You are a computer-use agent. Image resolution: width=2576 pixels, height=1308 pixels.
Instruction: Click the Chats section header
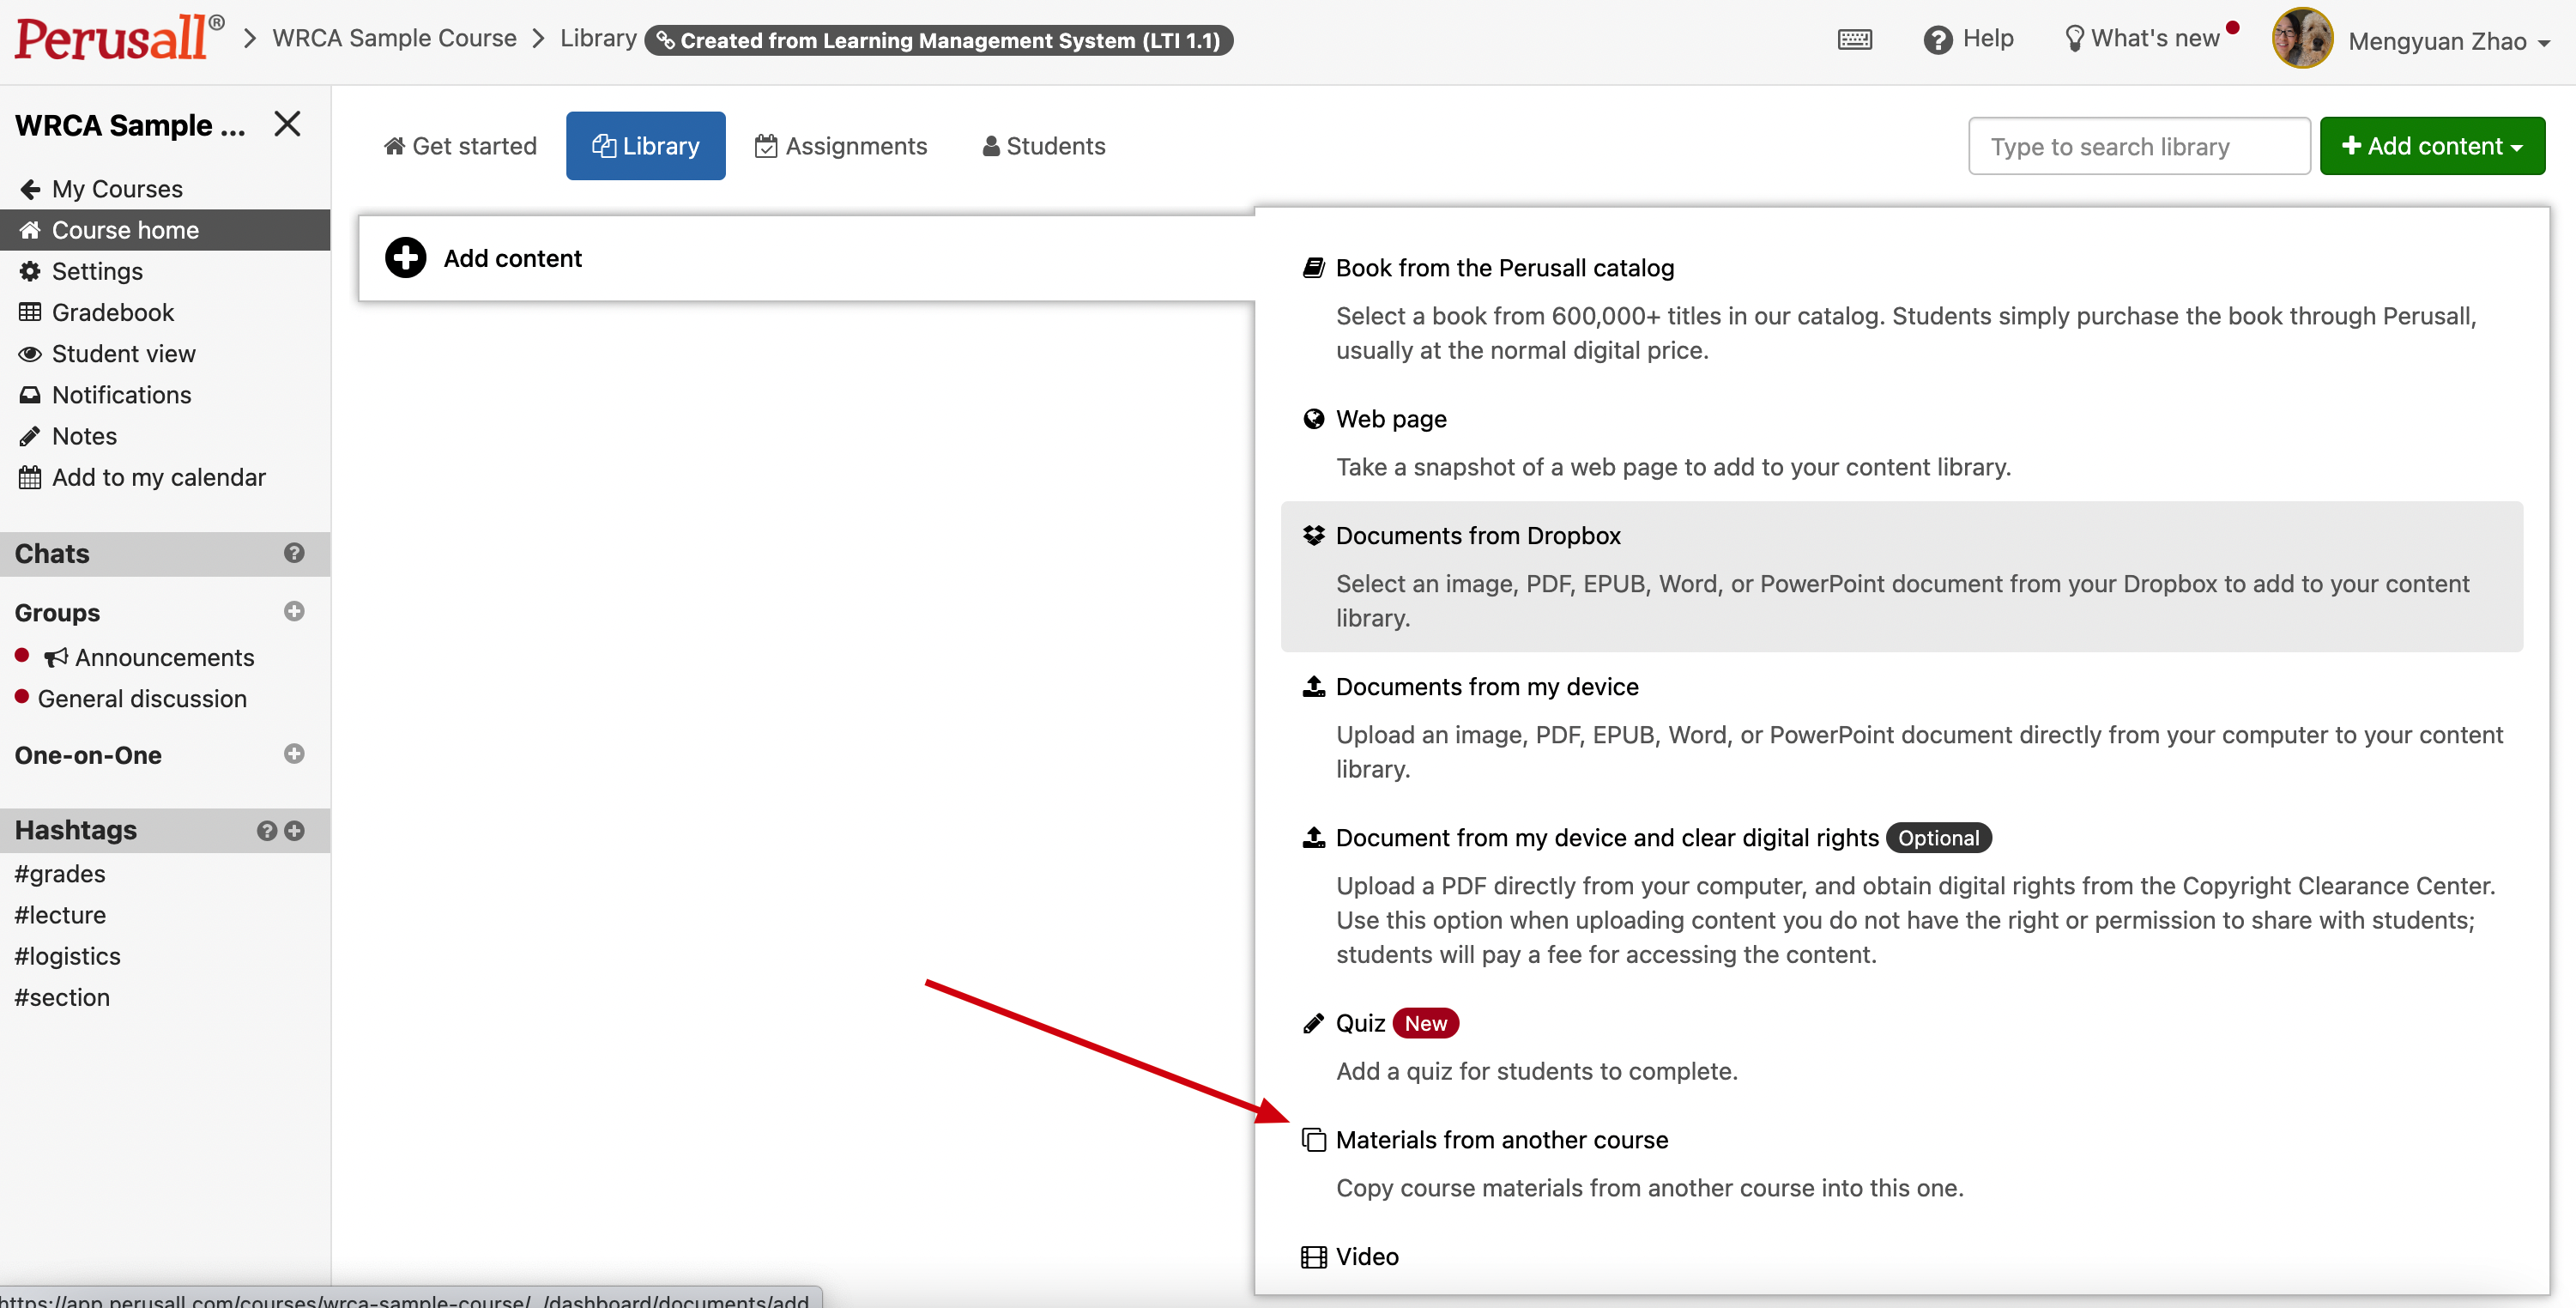(x=165, y=553)
